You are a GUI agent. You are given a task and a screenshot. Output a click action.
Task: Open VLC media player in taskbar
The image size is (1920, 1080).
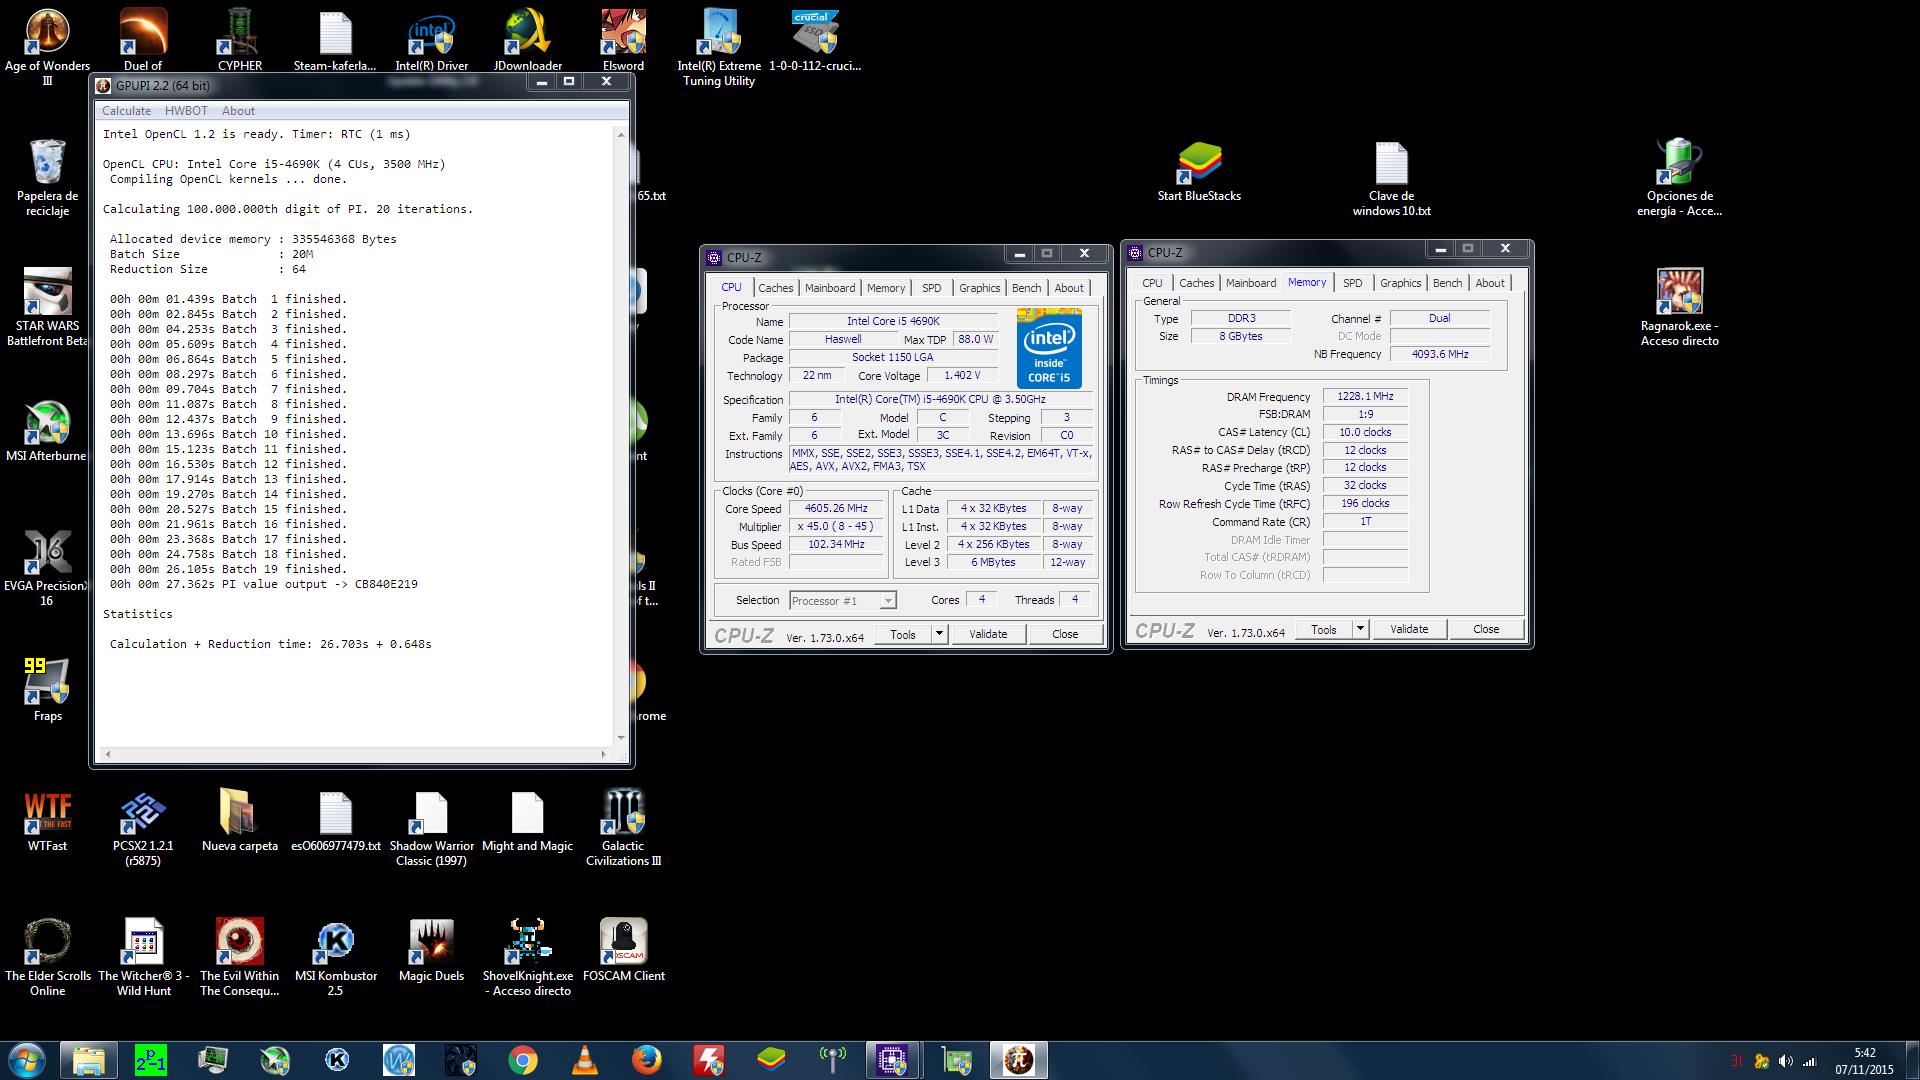pyautogui.click(x=584, y=1060)
